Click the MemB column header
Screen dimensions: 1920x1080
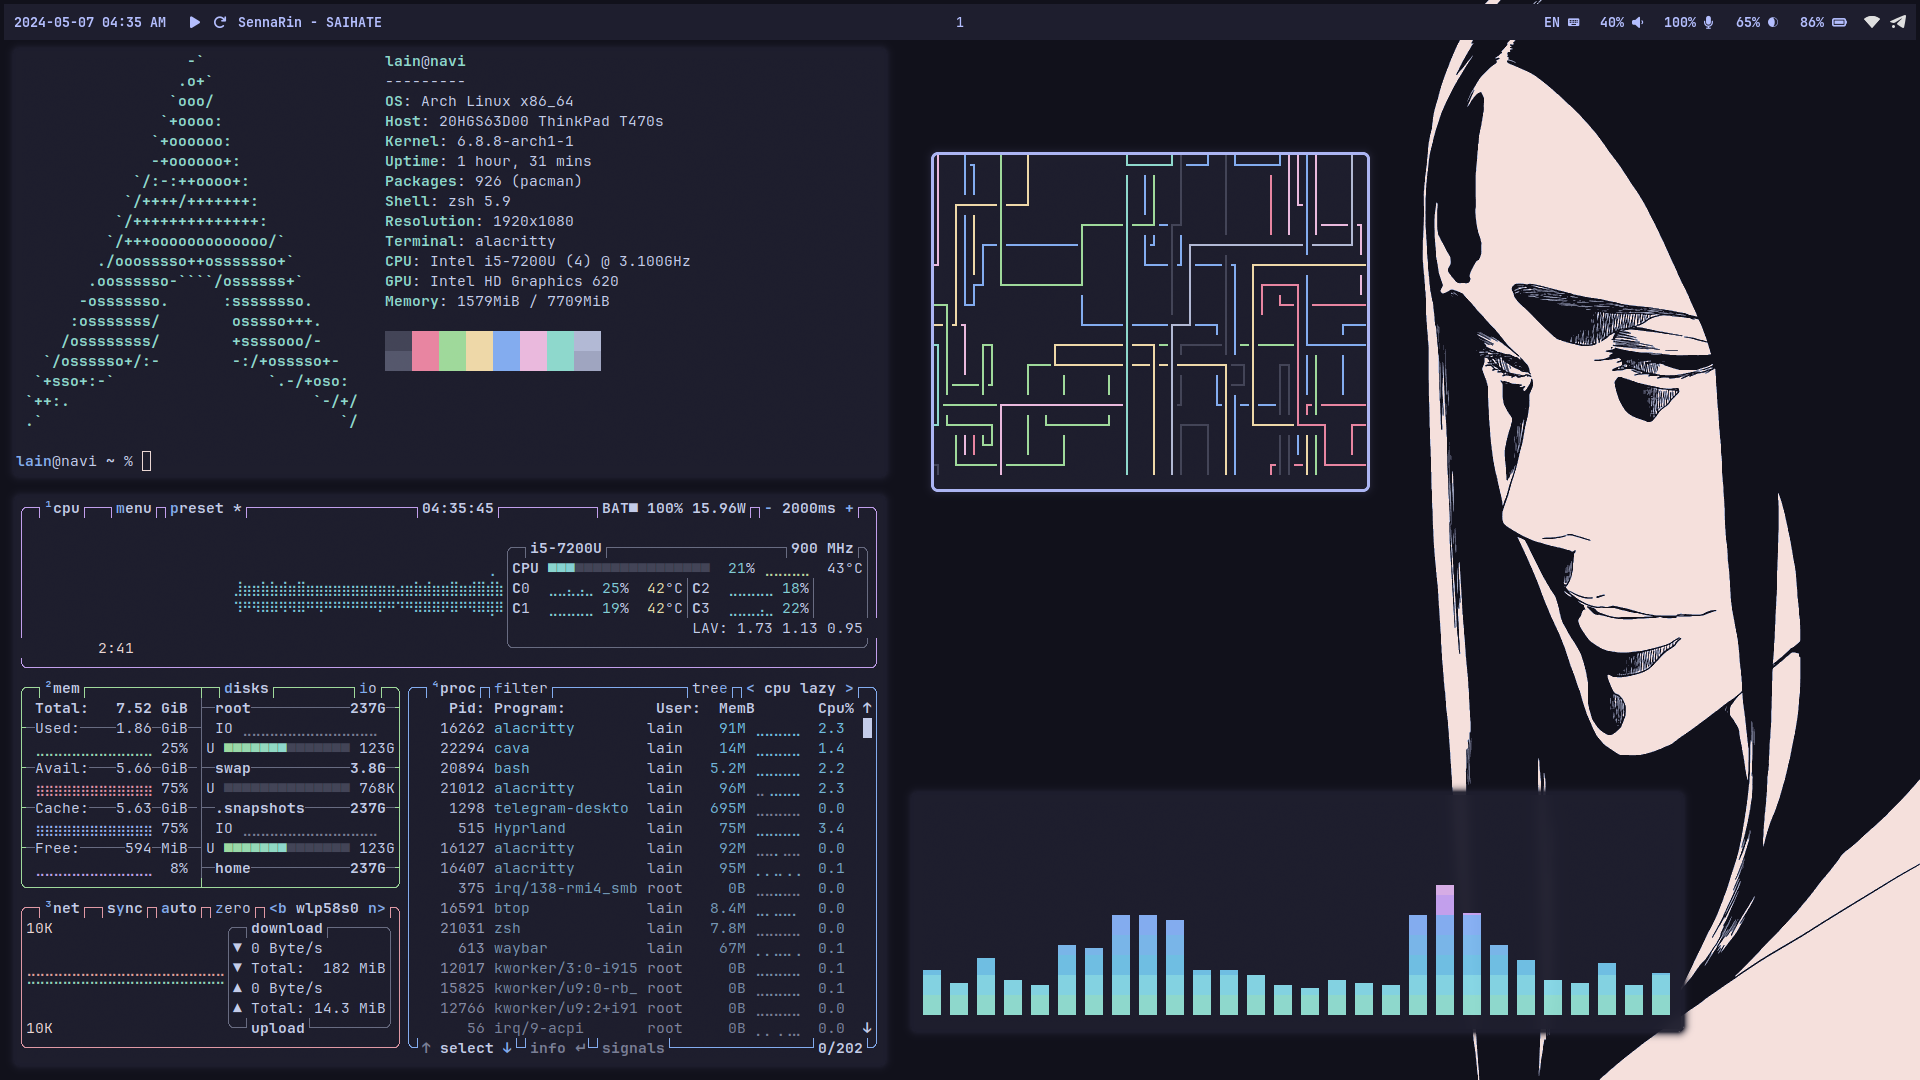point(737,708)
